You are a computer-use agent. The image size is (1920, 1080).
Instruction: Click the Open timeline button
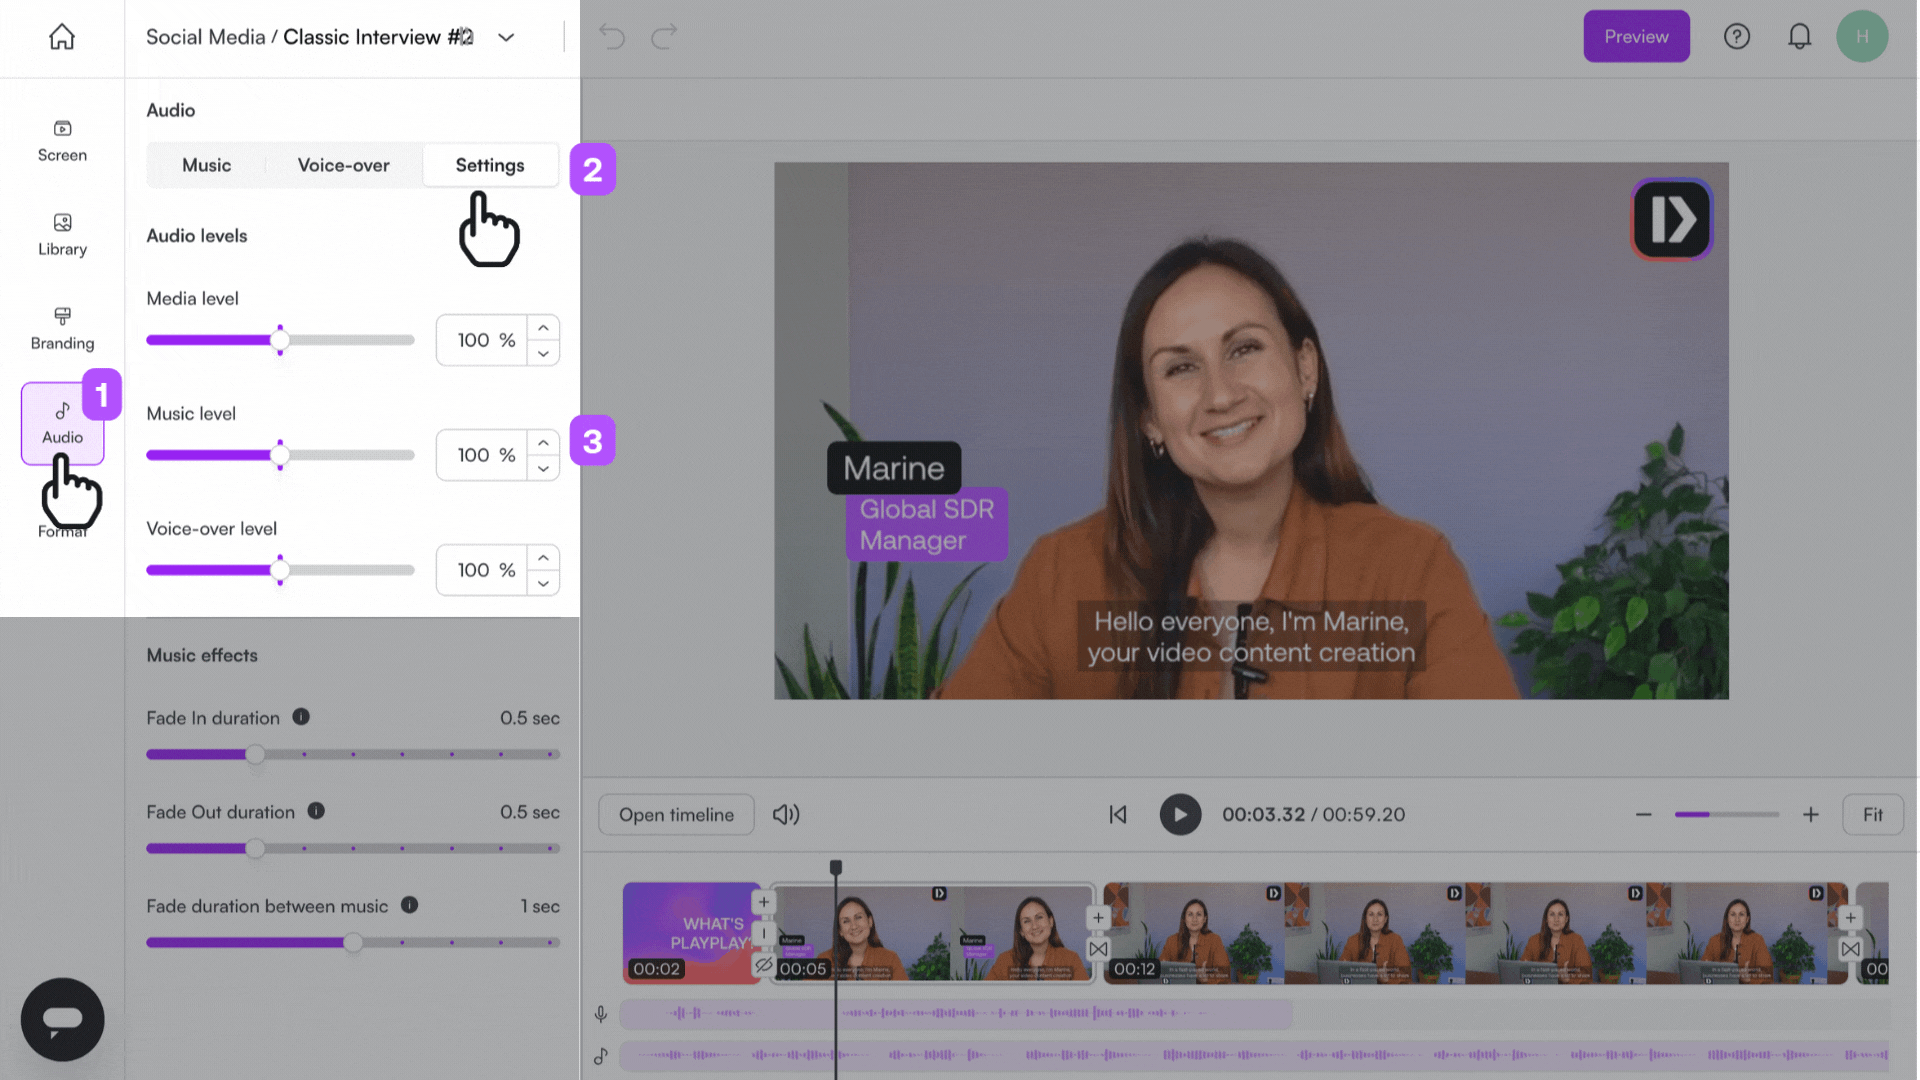676,814
